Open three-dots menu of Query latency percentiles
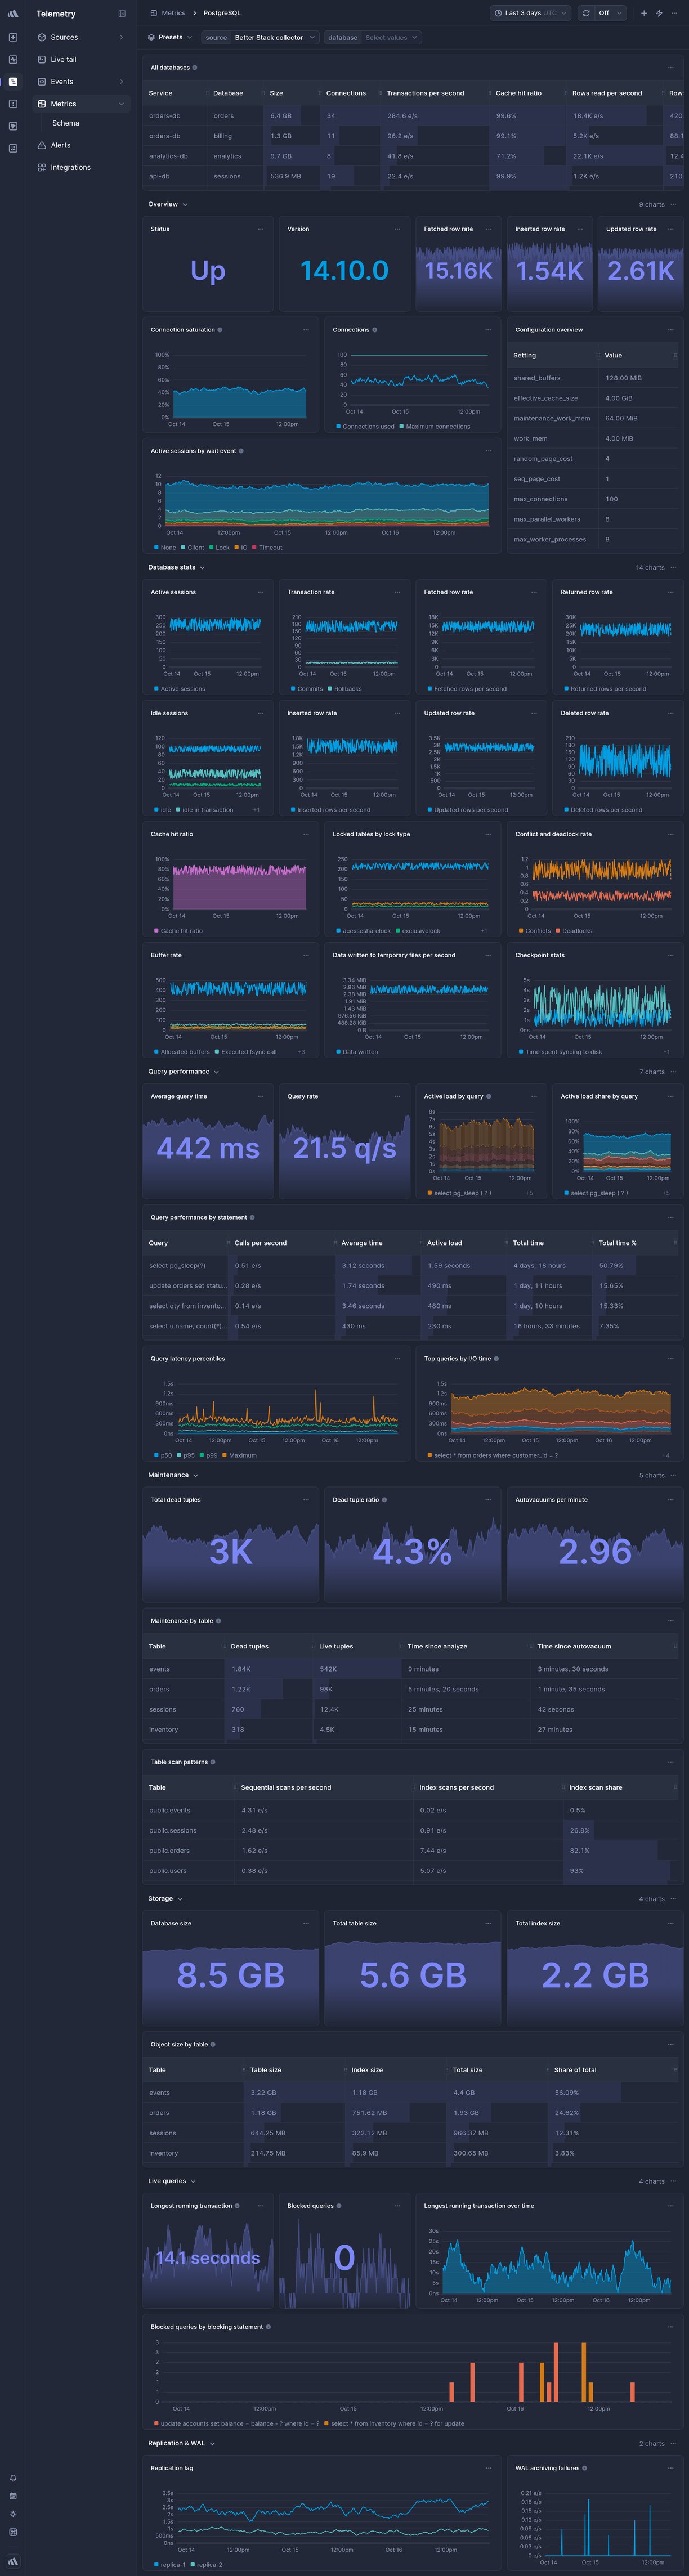Viewport: 689px width, 2576px height. [x=397, y=1359]
